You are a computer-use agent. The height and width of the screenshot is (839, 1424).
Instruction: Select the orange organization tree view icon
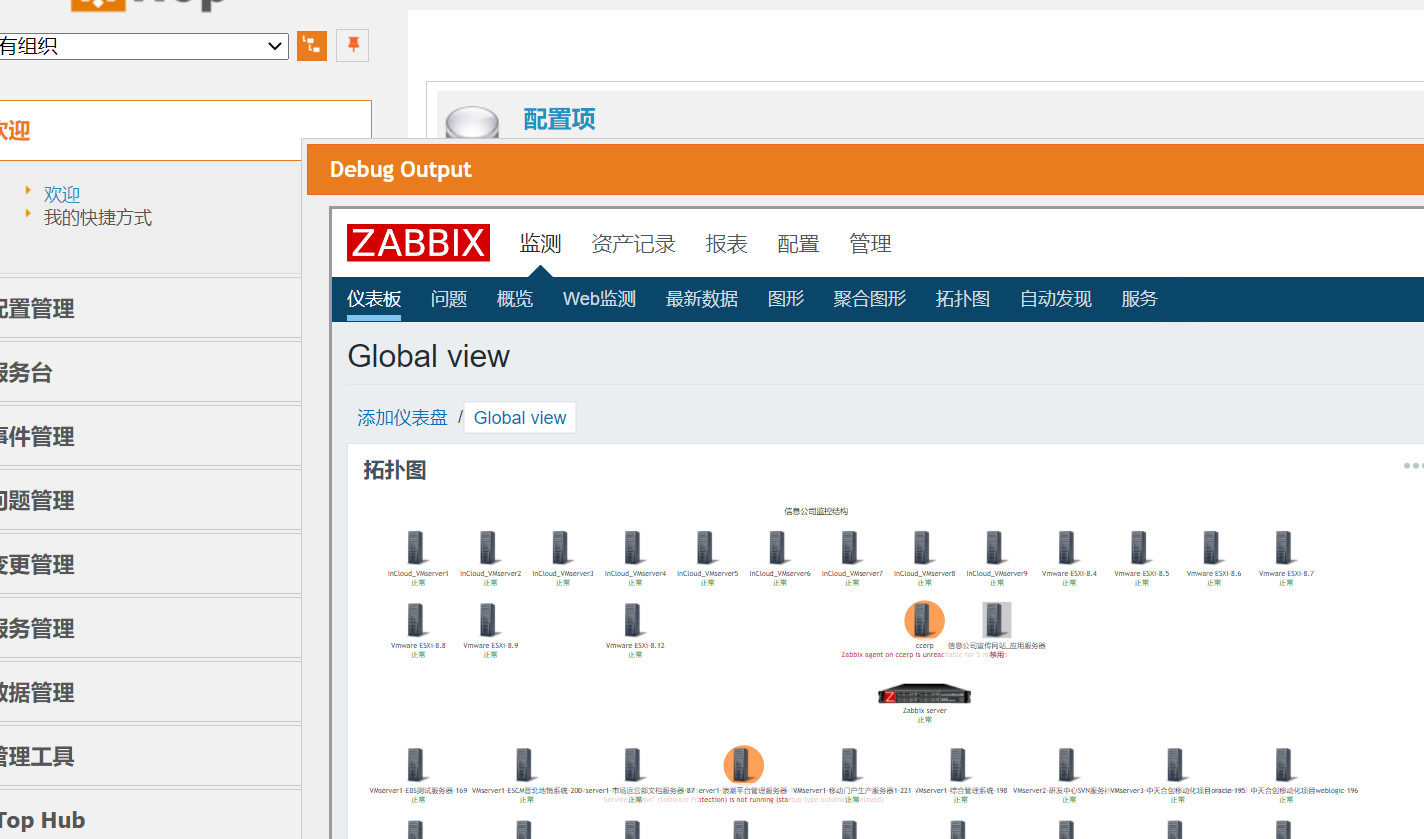[312, 45]
